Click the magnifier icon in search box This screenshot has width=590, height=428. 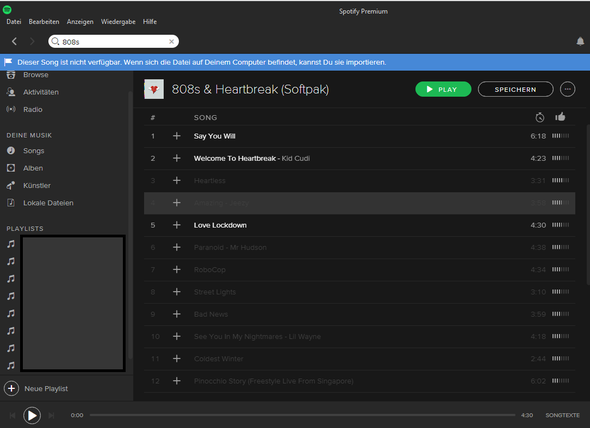[x=55, y=41]
